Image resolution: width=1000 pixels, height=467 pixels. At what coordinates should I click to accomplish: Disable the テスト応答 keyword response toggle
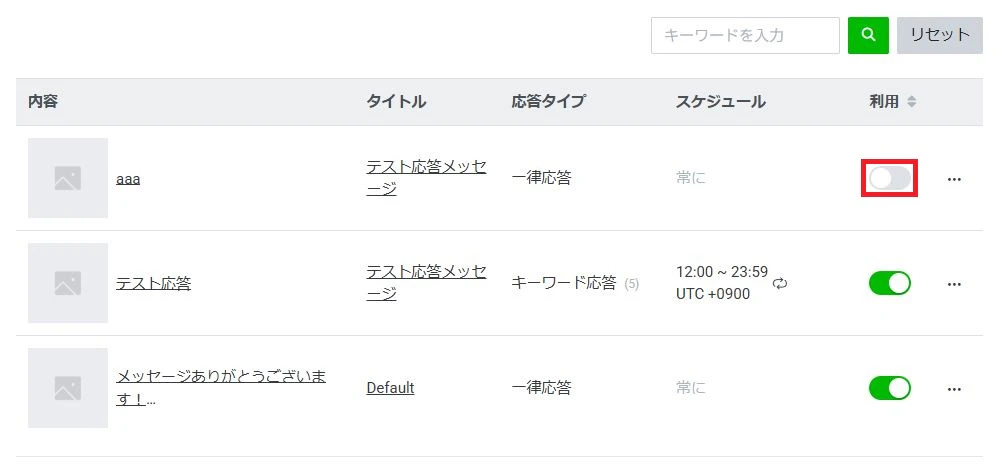coord(890,283)
